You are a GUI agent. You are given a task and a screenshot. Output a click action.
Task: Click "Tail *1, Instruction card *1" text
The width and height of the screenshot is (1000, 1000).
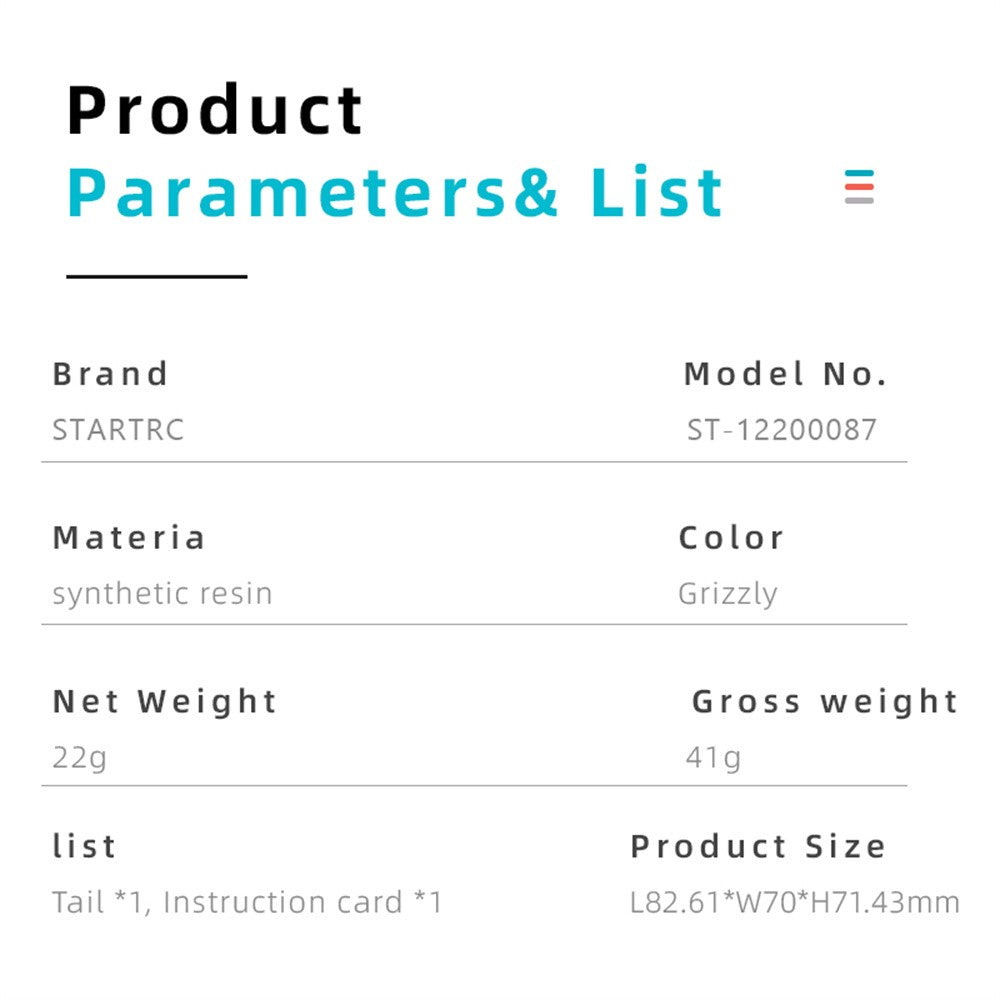click(247, 902)
